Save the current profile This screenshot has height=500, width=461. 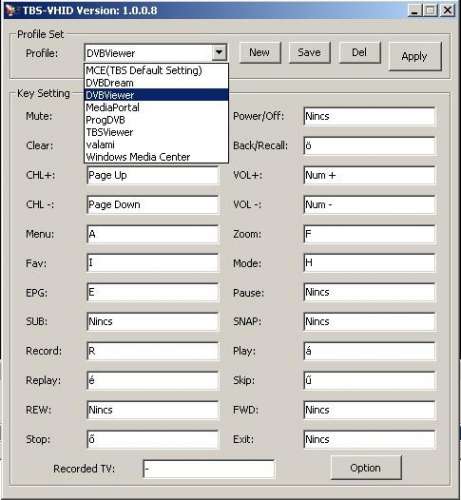(309, 52)
